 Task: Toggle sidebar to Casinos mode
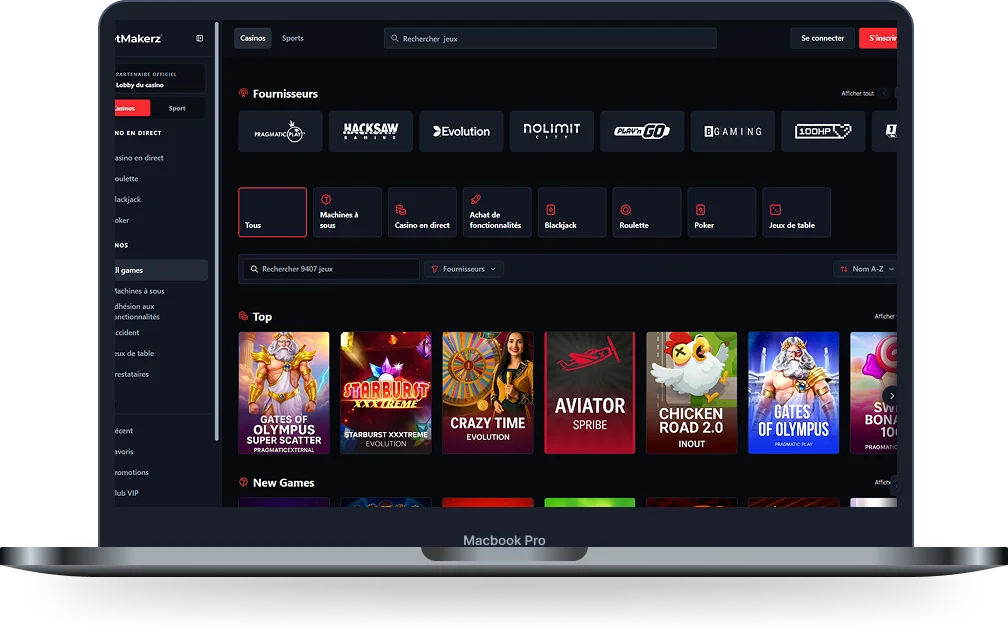pos(132,108)
